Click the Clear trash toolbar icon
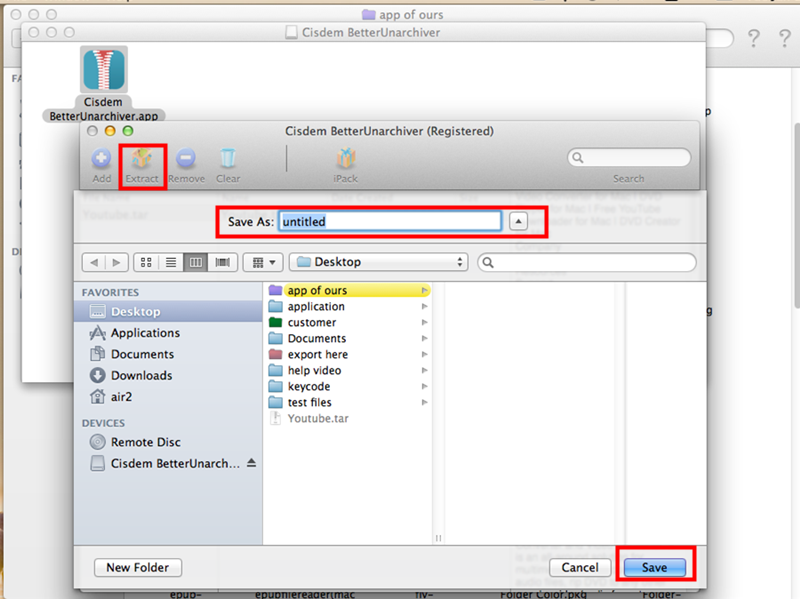Screen dimensions: 800x599 (228, 159)
